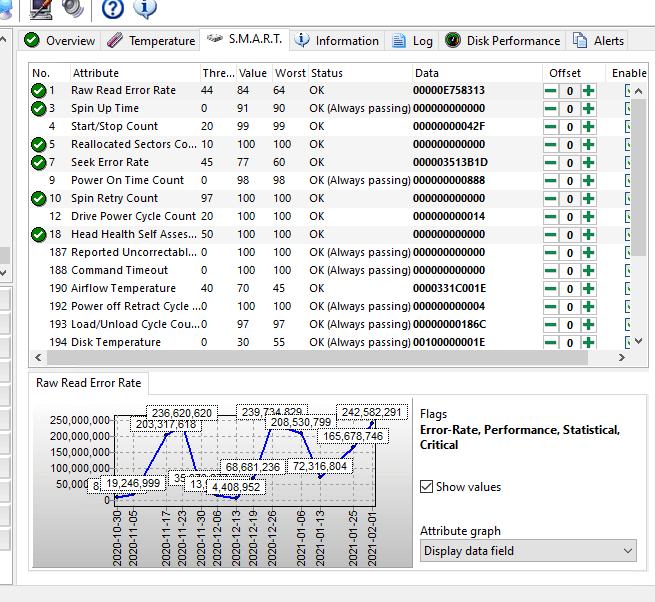
Task: Click green plus offset for Seek Error Rate
Action: (588, 163)
